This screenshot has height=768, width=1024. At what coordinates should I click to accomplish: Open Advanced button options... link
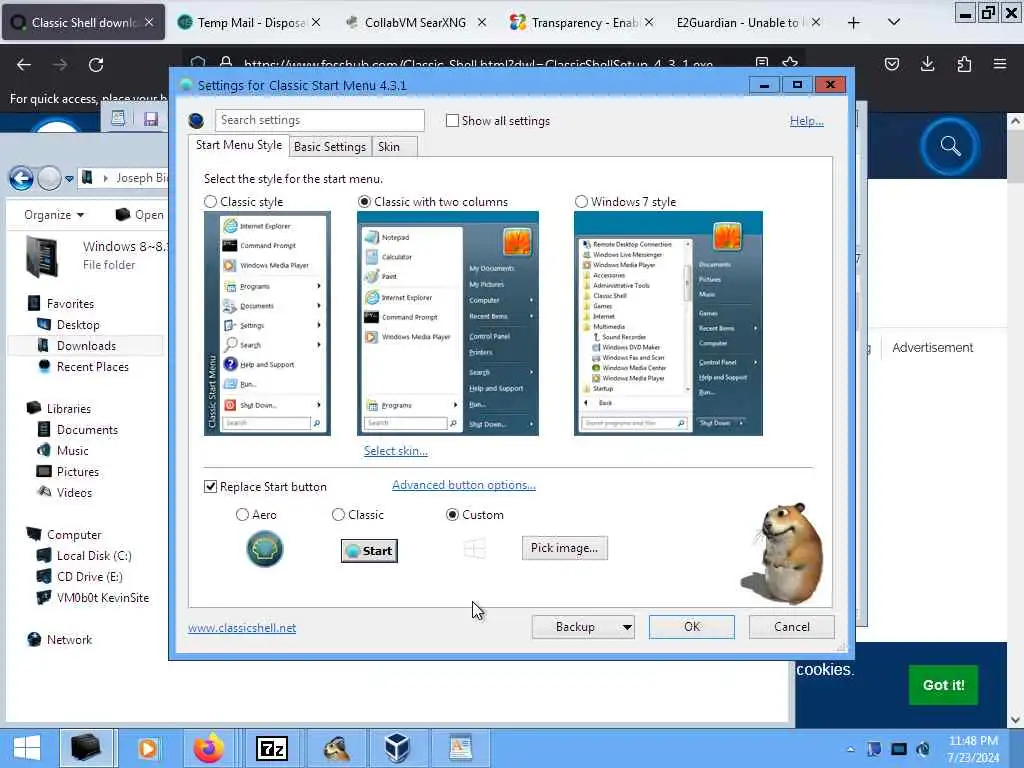click(464, 485)
